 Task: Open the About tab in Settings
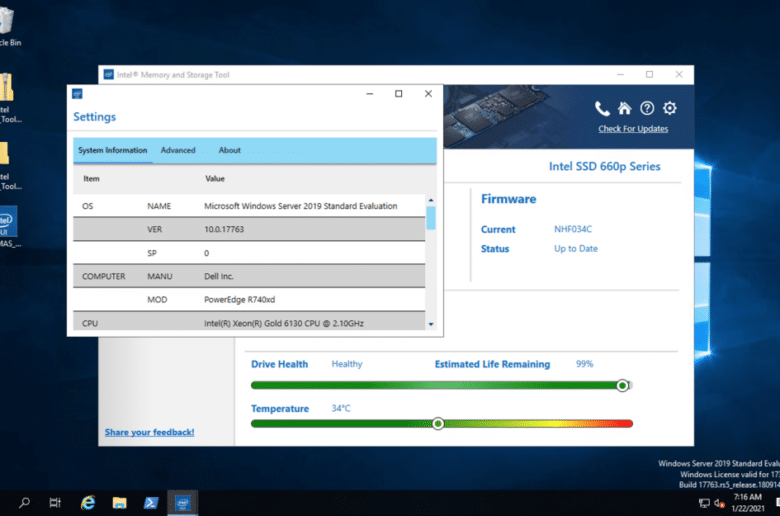pyautogui.click(x=229, y=150)
